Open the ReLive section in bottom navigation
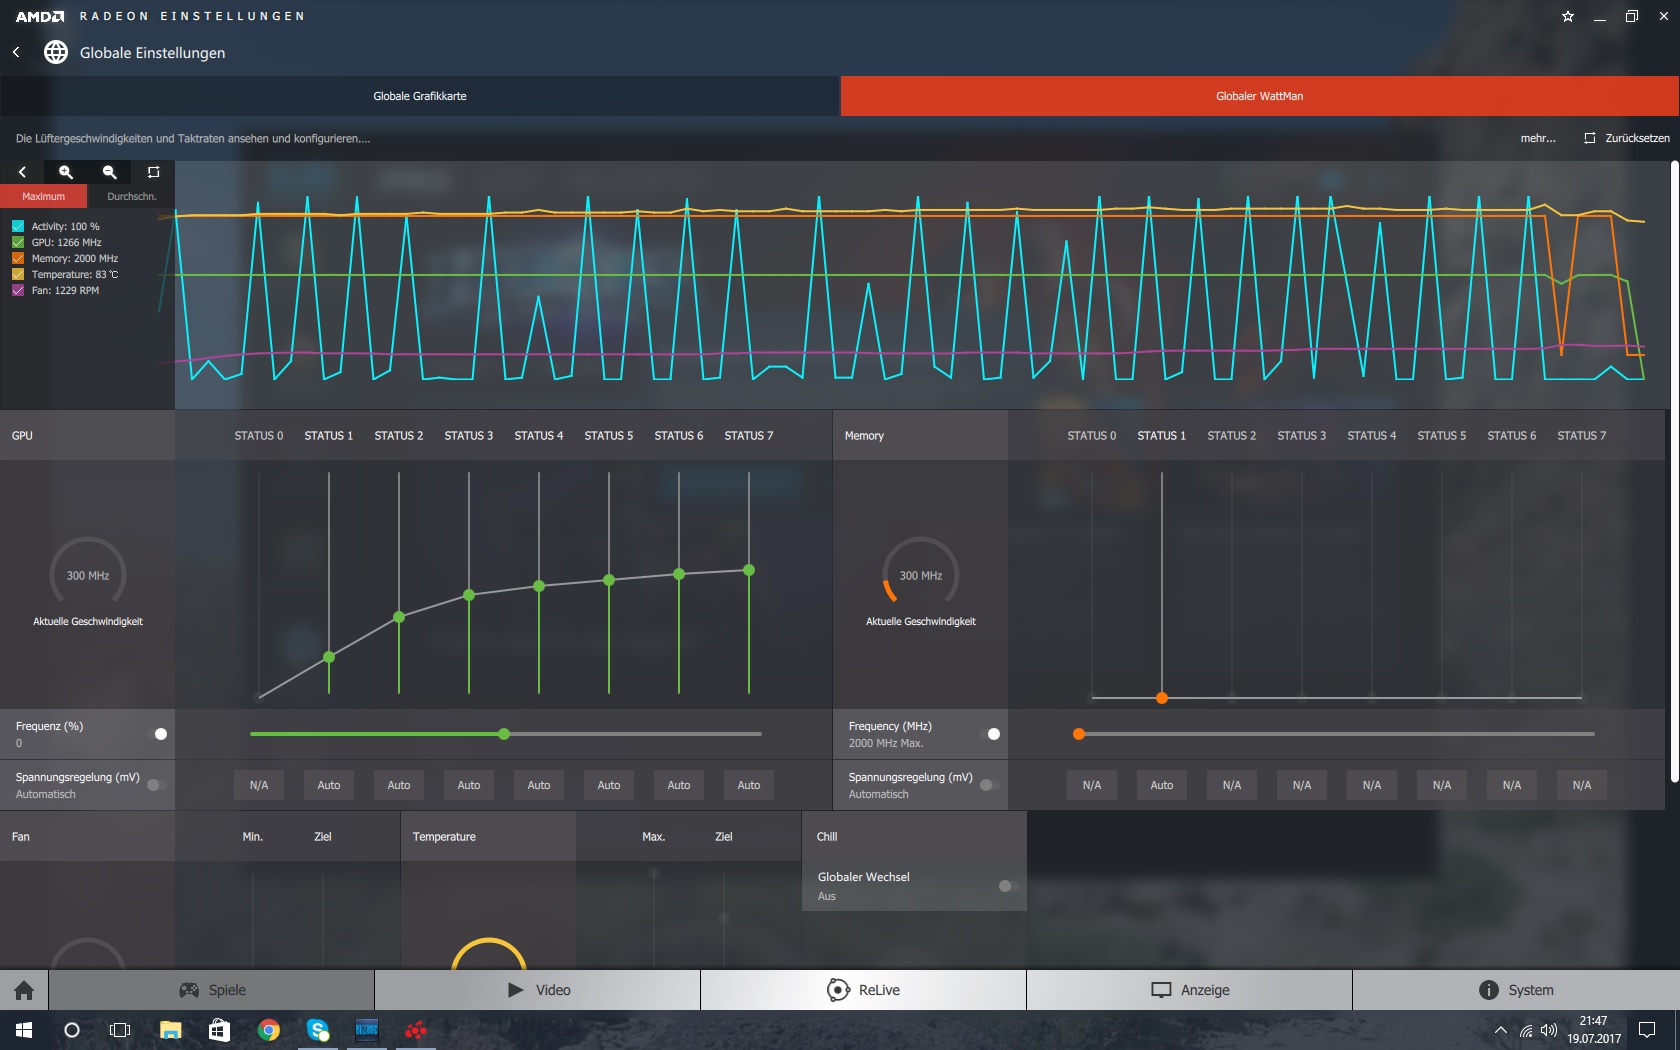 [864, 990]
